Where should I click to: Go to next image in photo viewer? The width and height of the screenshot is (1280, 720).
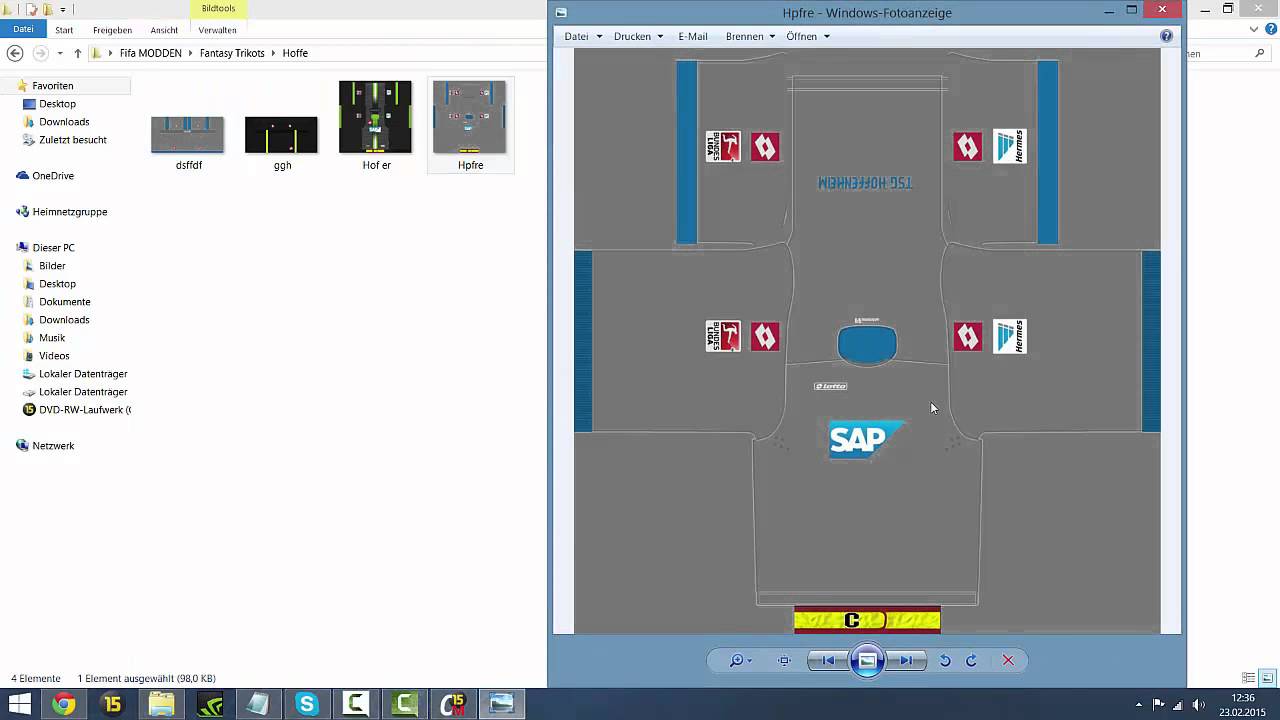905,660
